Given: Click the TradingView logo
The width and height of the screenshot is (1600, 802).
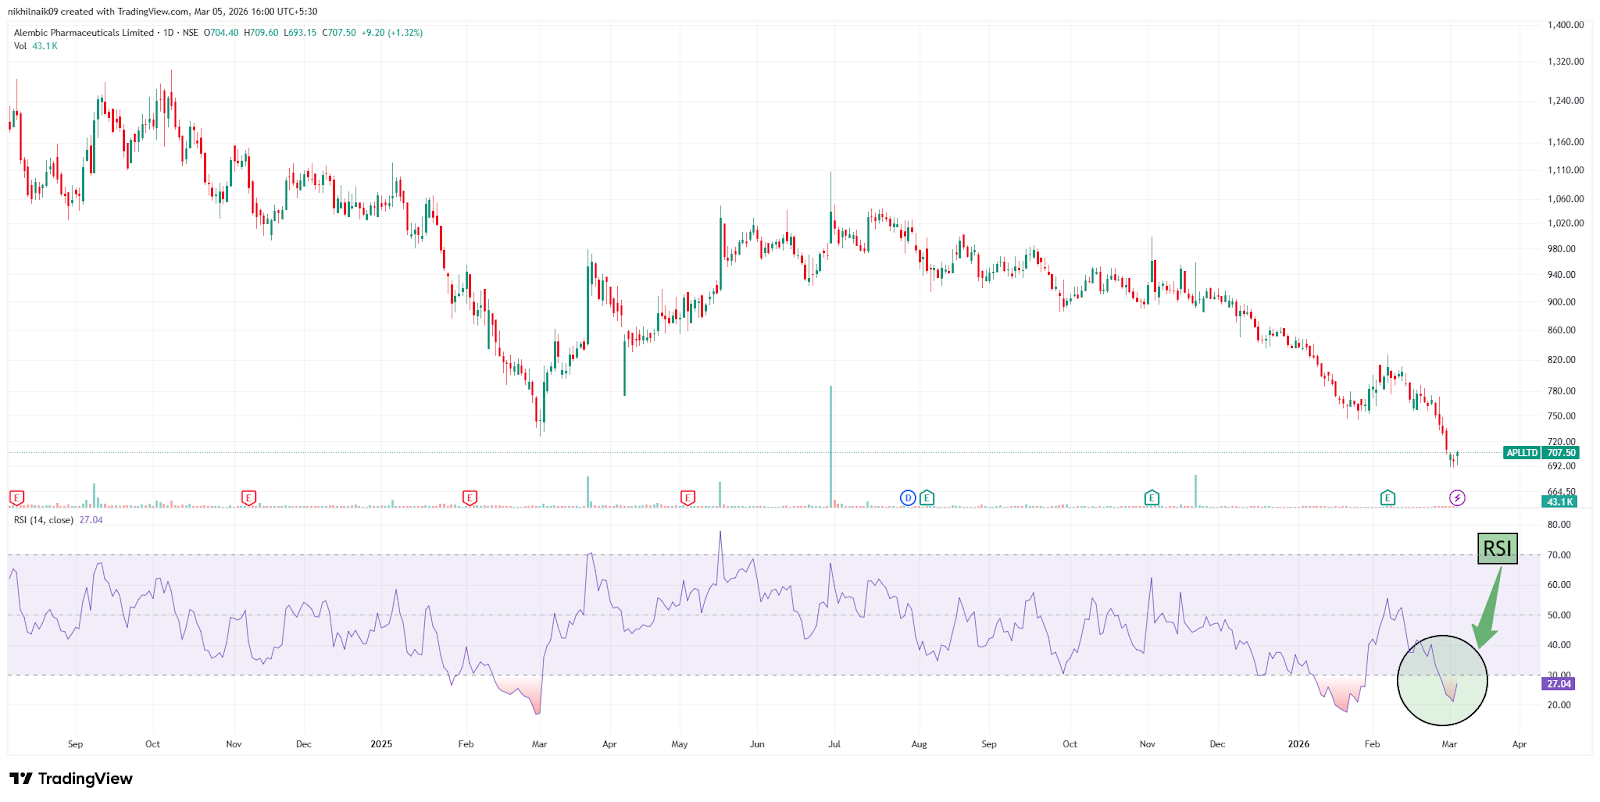Looking at the screenshot, I should pos(71,778).
